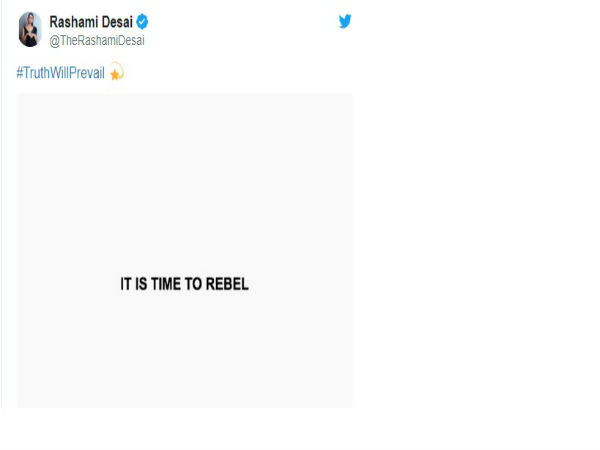600x450 pixels.
Task: Click the "IT IS TIME TO REBEL" text
Action: [x=184, y=284]
